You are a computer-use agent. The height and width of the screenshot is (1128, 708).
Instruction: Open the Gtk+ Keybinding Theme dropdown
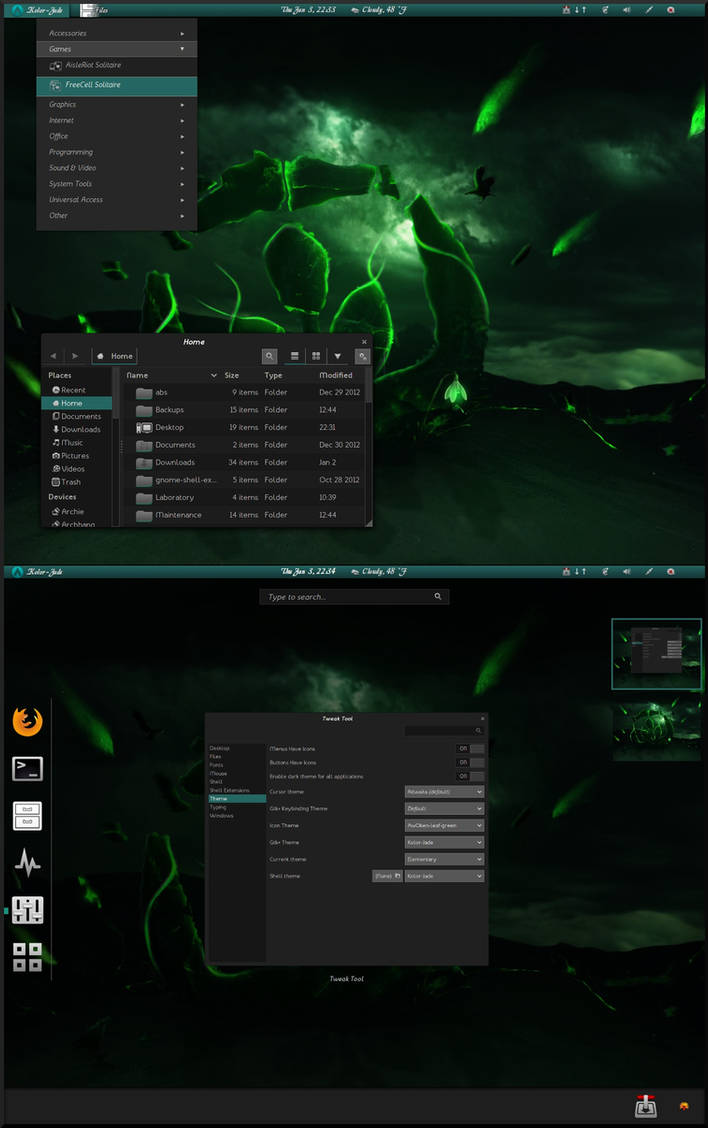click(444, 809)
